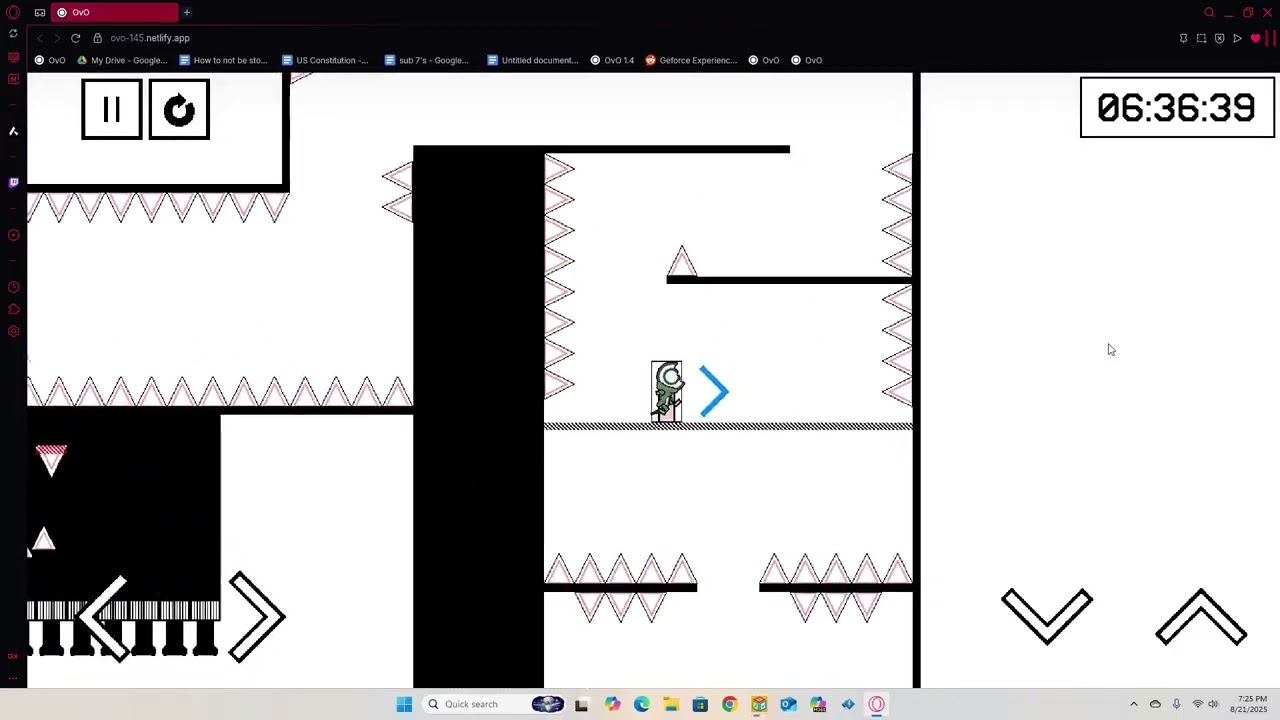1280x720 pixels.
Task: Tap the on-screen move right arrow
Action: tap(257, 617)
